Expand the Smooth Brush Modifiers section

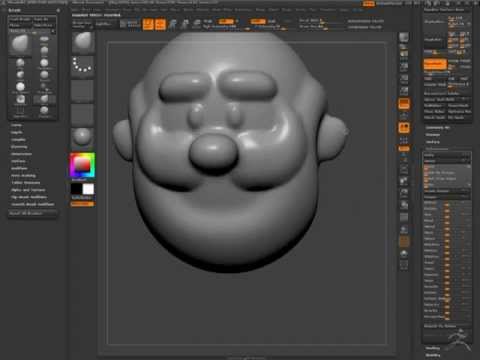33,204
